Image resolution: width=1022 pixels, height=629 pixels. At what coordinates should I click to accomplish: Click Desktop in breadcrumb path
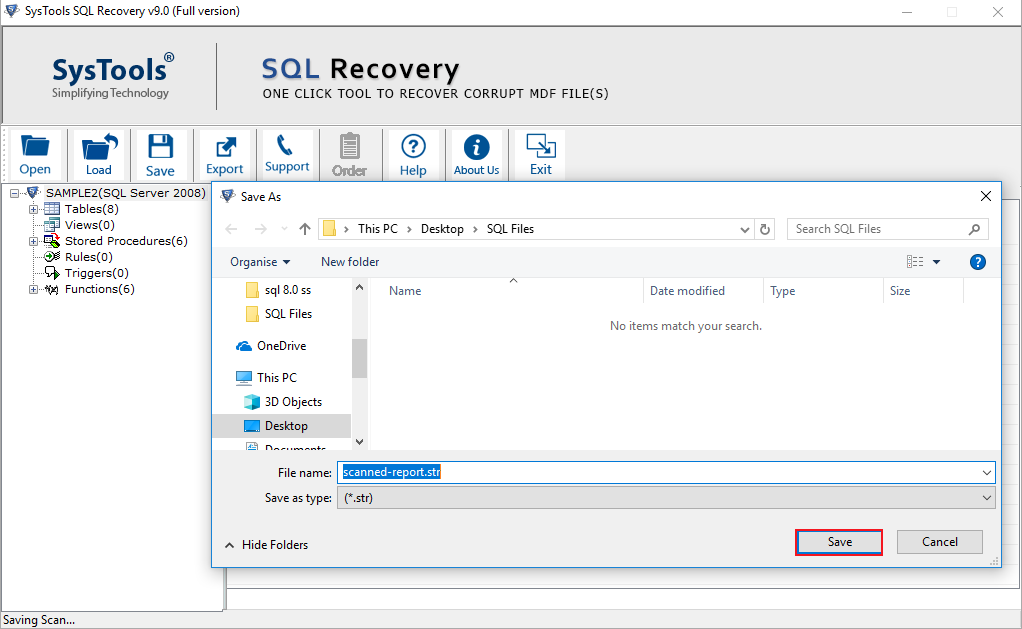[442, 229]
